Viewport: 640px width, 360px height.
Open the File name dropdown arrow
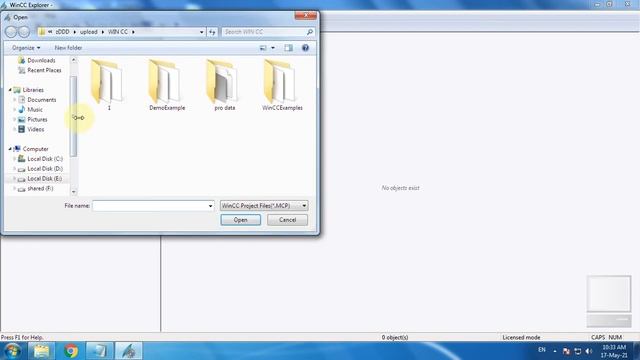(211, 206)
